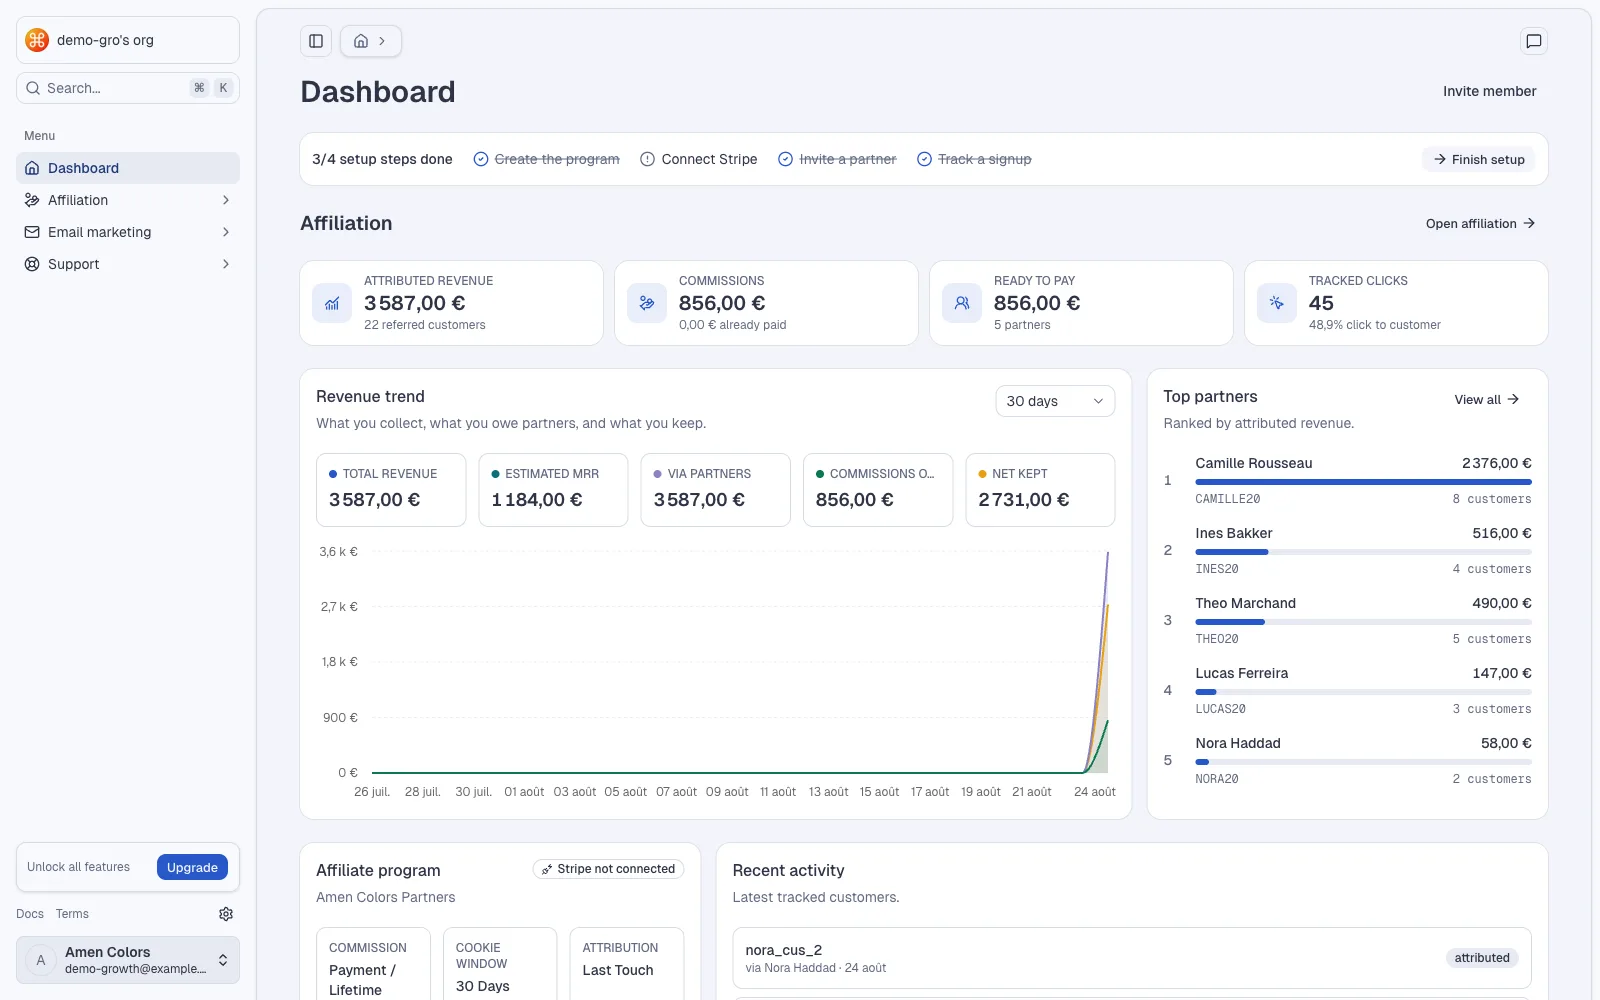Open the Terms link
Viewport: 1600px width, 1000px height.
tap(72, 914)
